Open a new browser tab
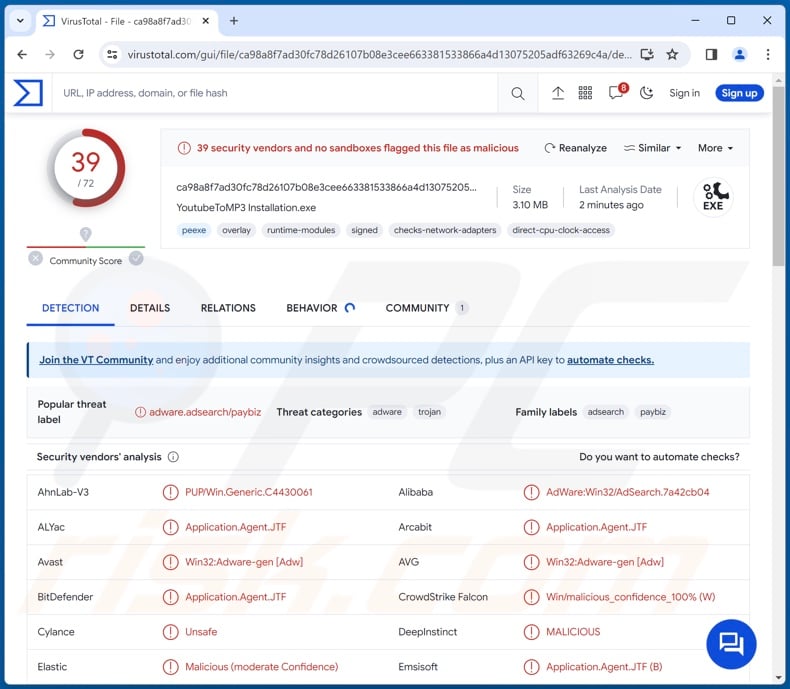Screen dimensions: 790x689 pyautogui.click(x=234, y=21)
